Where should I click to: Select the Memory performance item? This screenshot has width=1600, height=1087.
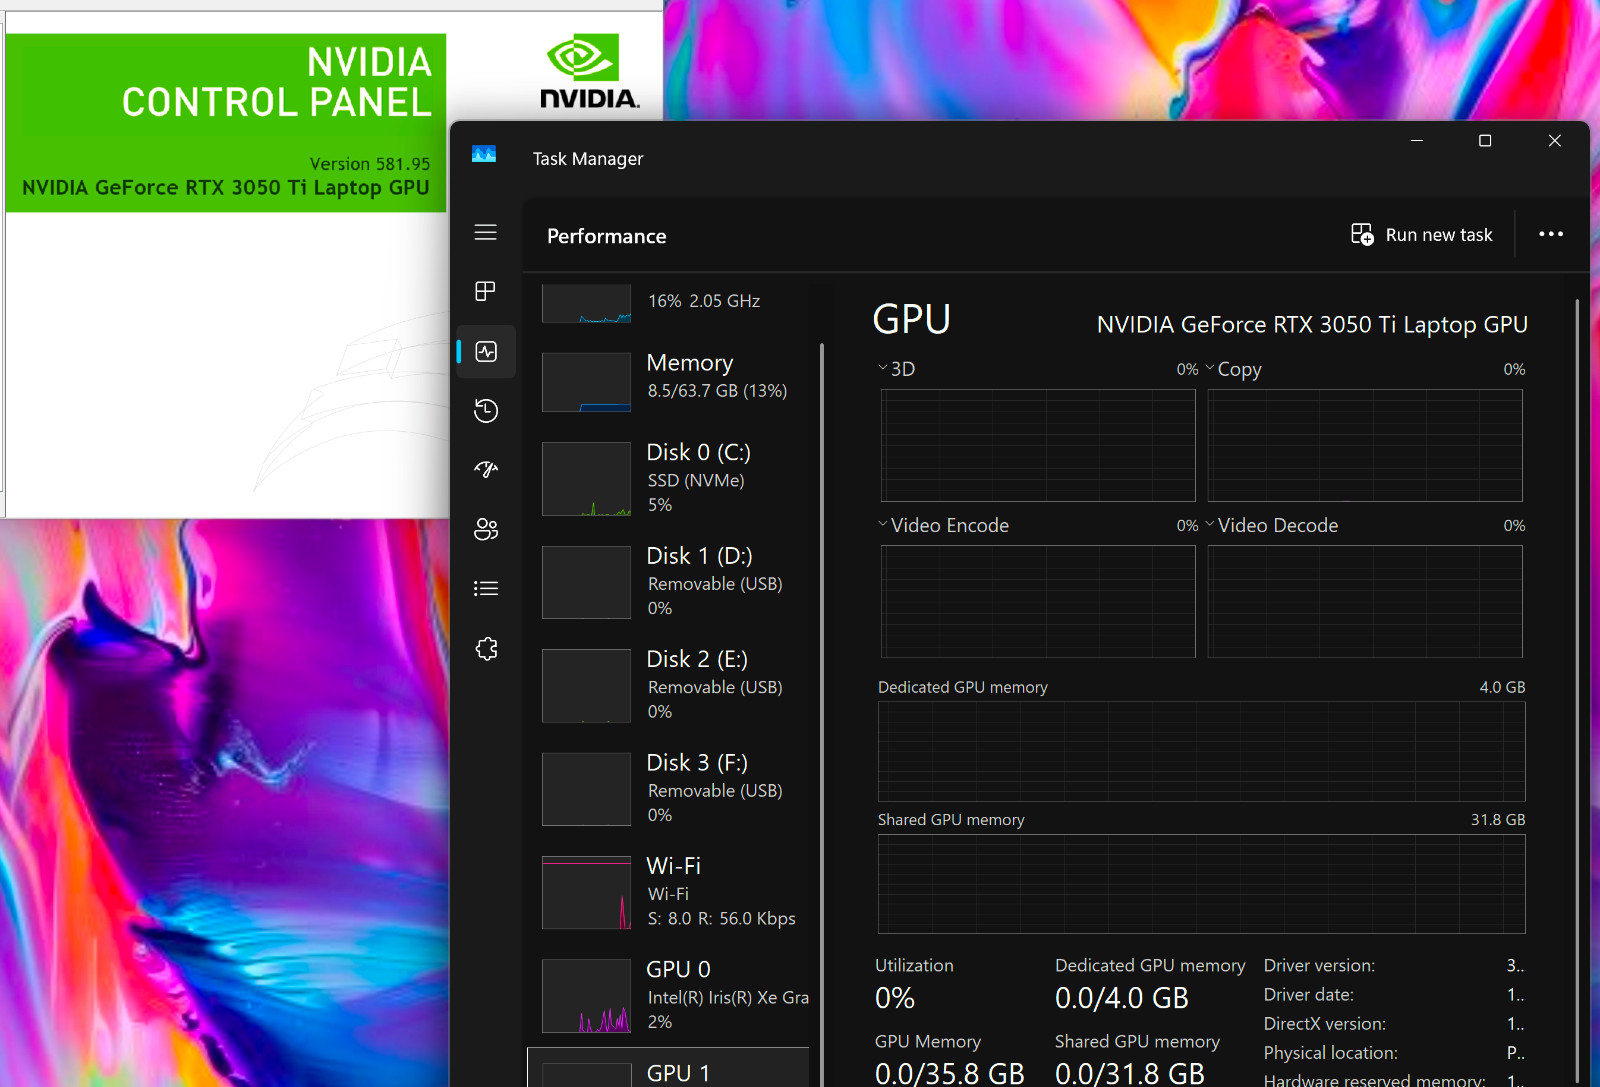pyautogui.click(x=668, y=380)
